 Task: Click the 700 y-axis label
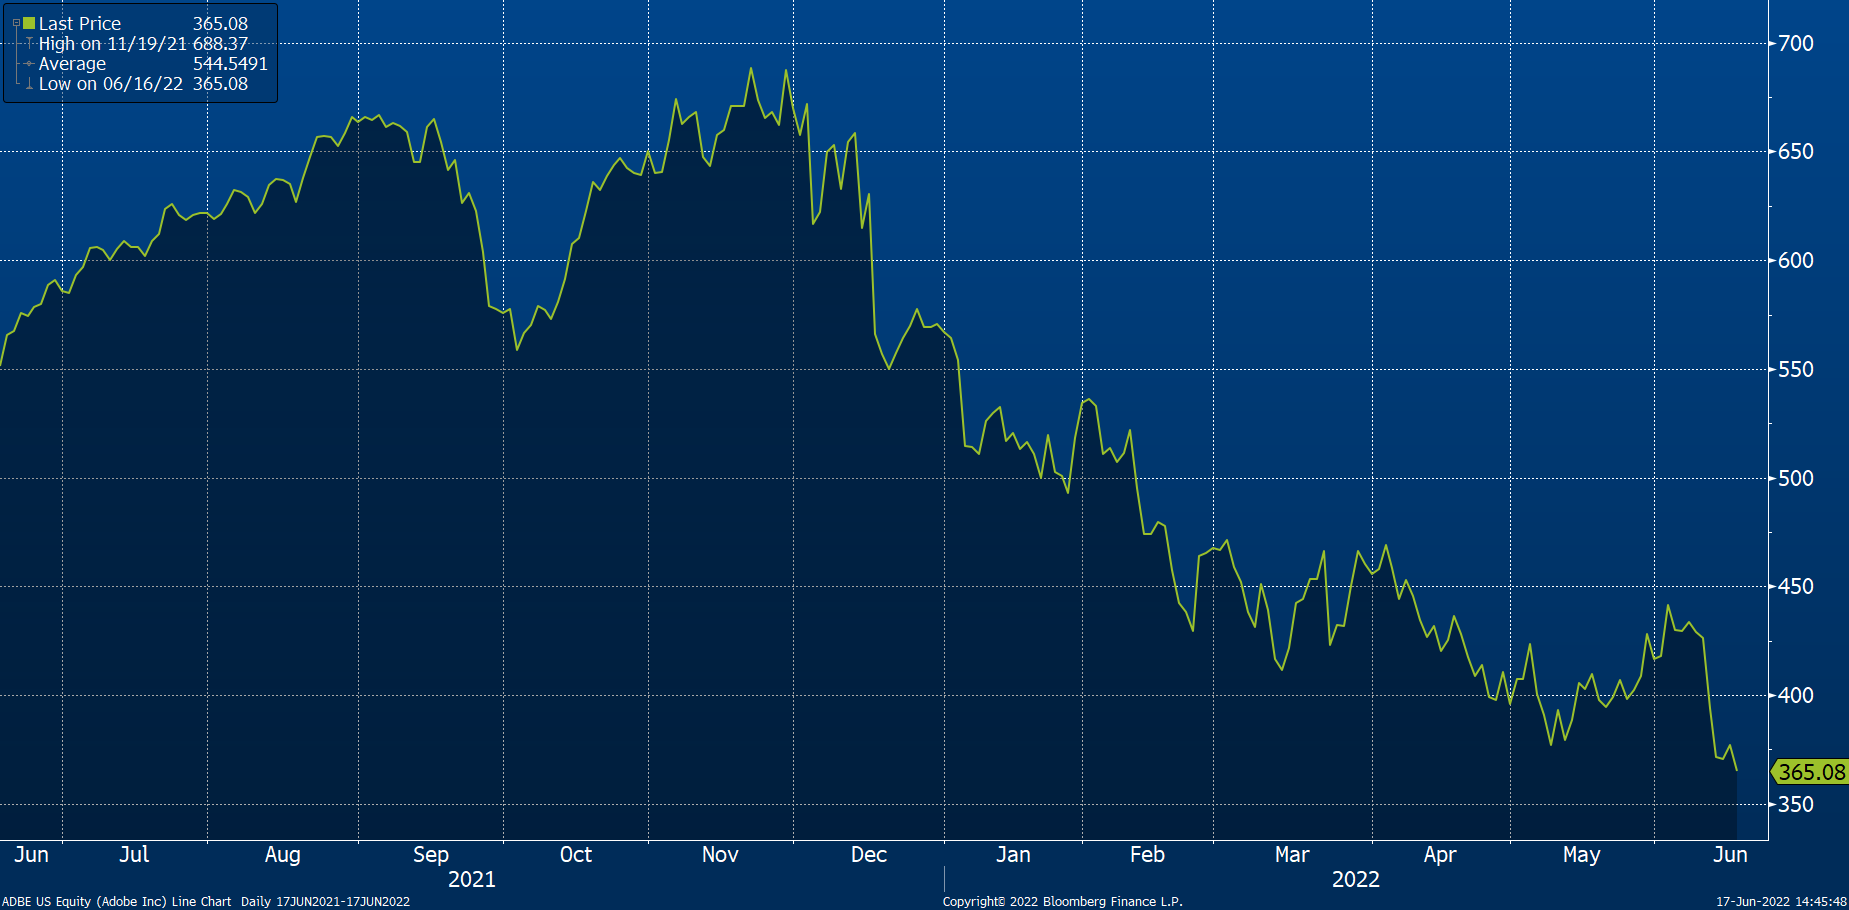pos(1796,43)
